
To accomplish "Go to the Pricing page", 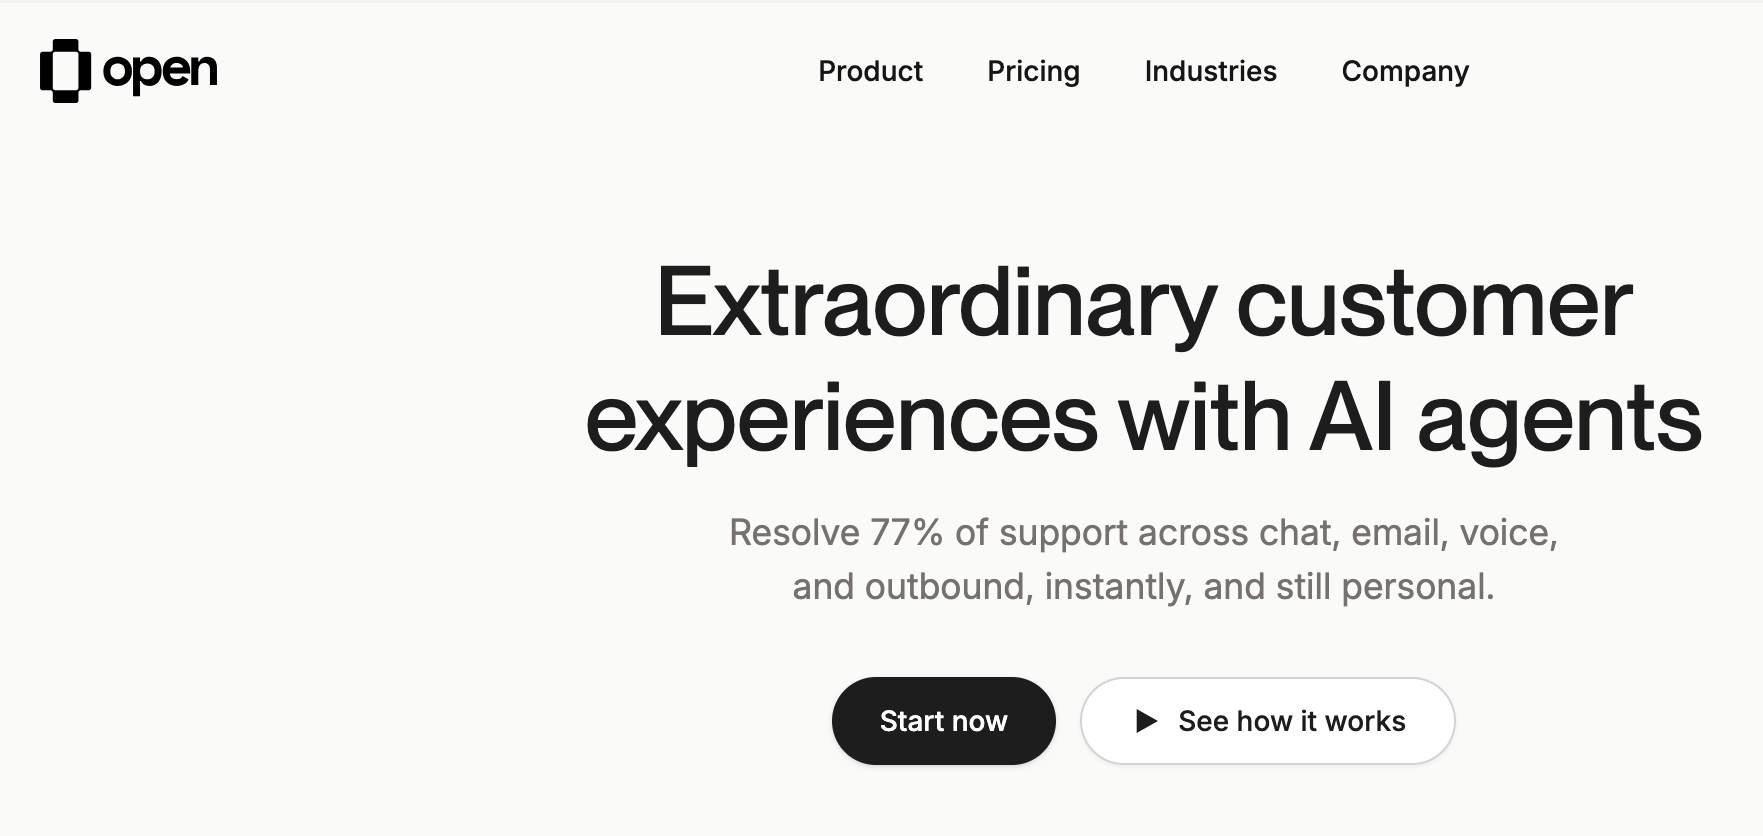I will (1033, 72).
